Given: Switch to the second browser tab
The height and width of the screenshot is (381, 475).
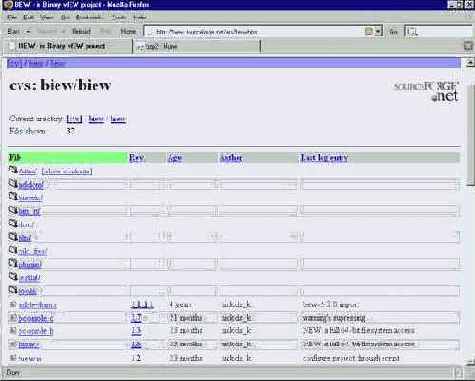Looking at the screenshot, I should [x=196, y=46].
